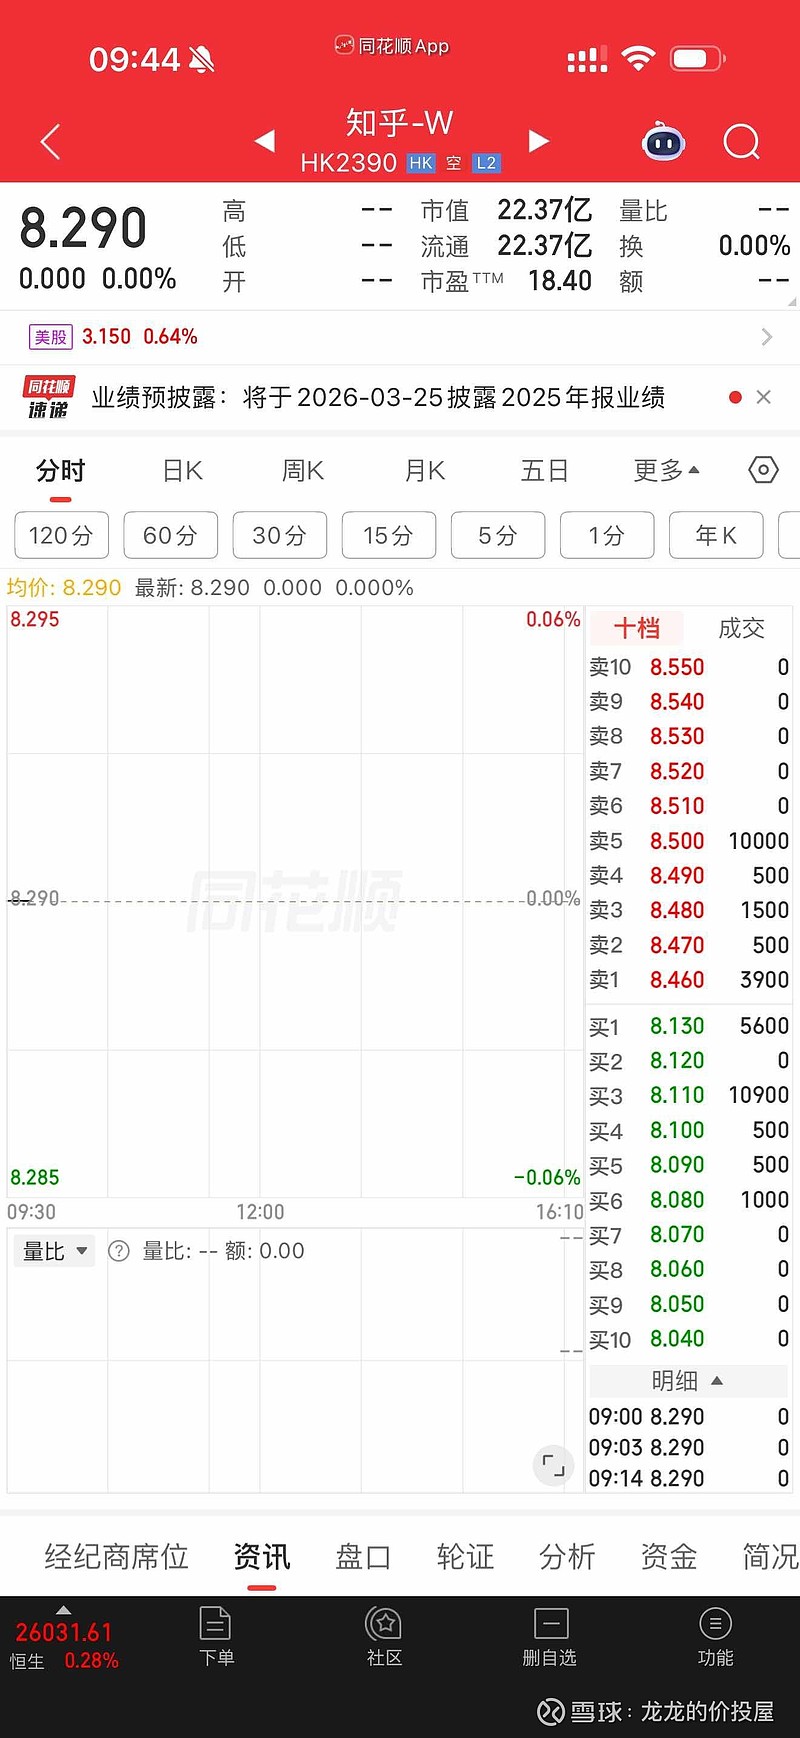This screenshot has width=800, height=1738.
Task: Open the 轮证 warrants tab
Action: [x=465, y=1556]
